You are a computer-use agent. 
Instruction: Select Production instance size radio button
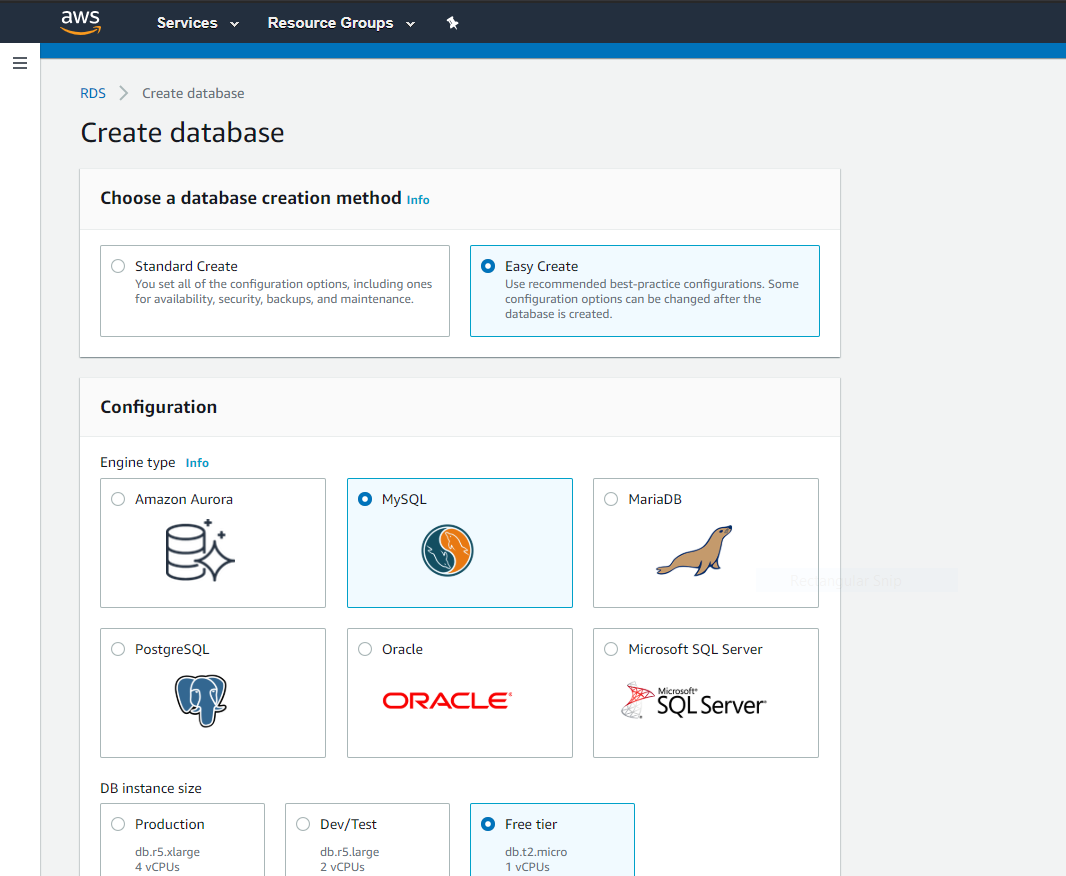118,824
